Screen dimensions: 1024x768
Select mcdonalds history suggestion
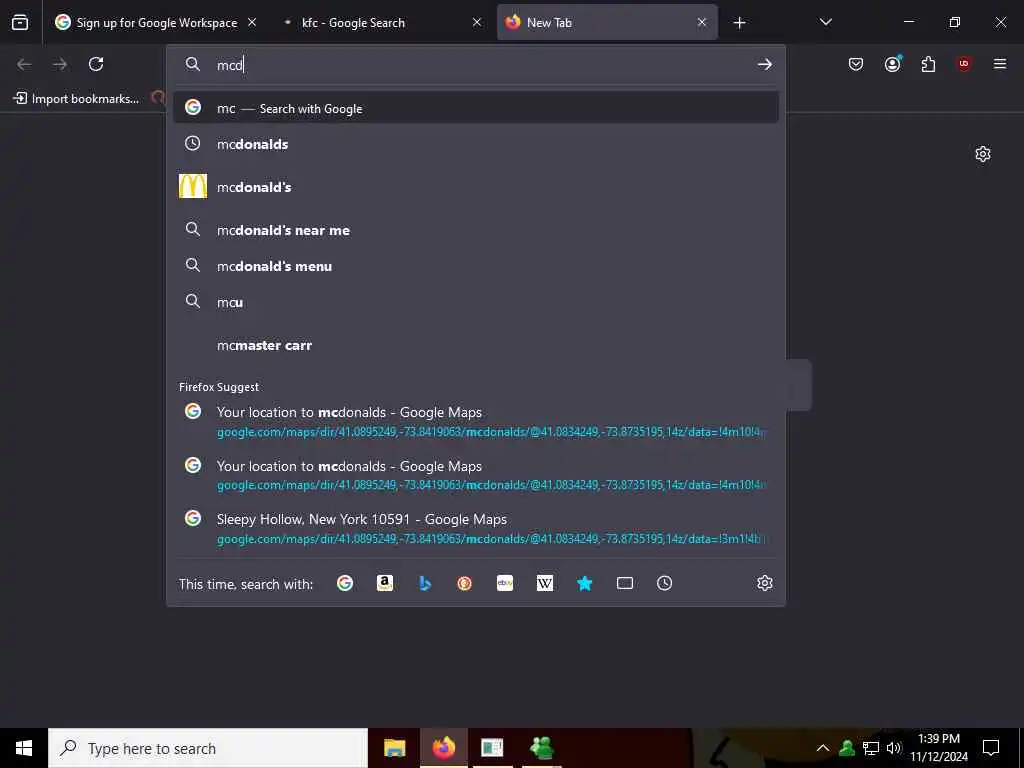click(x=475, y=144)
